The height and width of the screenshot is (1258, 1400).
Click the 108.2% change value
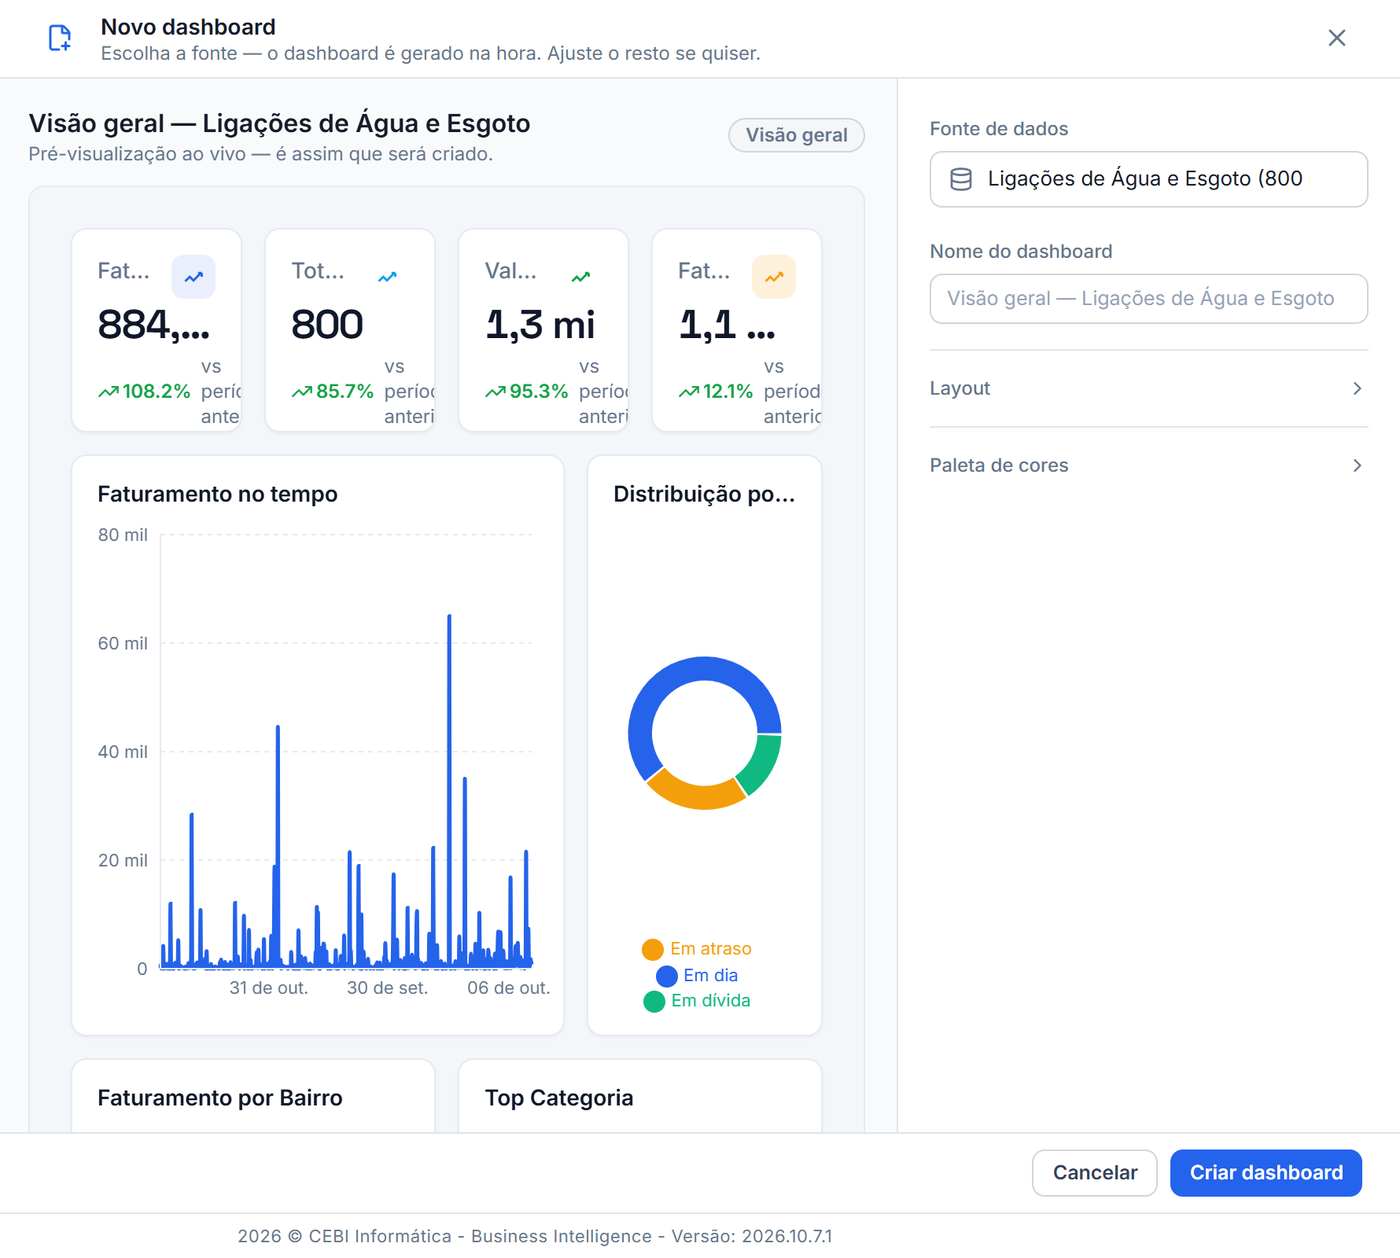[156, 392]
